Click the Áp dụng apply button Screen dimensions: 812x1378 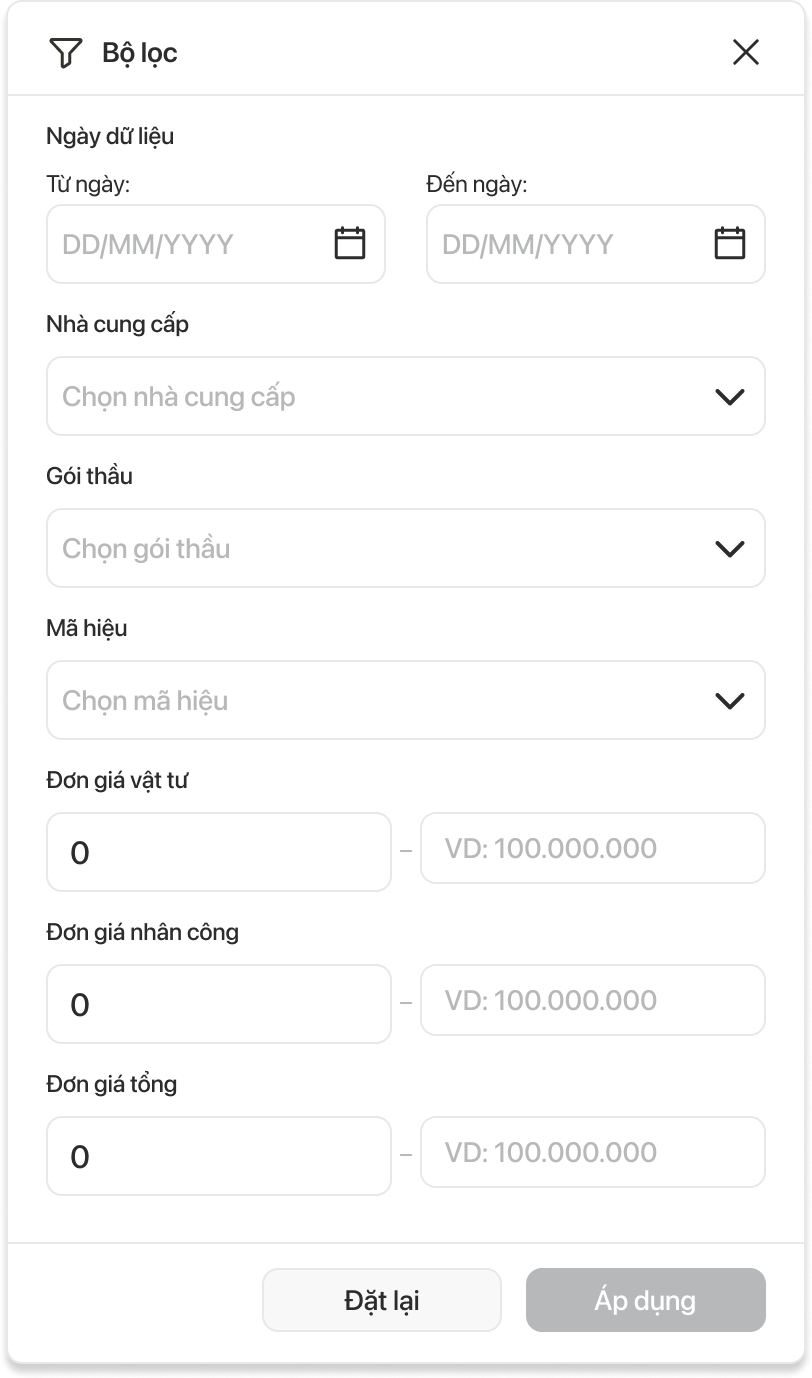(645, 1300)
